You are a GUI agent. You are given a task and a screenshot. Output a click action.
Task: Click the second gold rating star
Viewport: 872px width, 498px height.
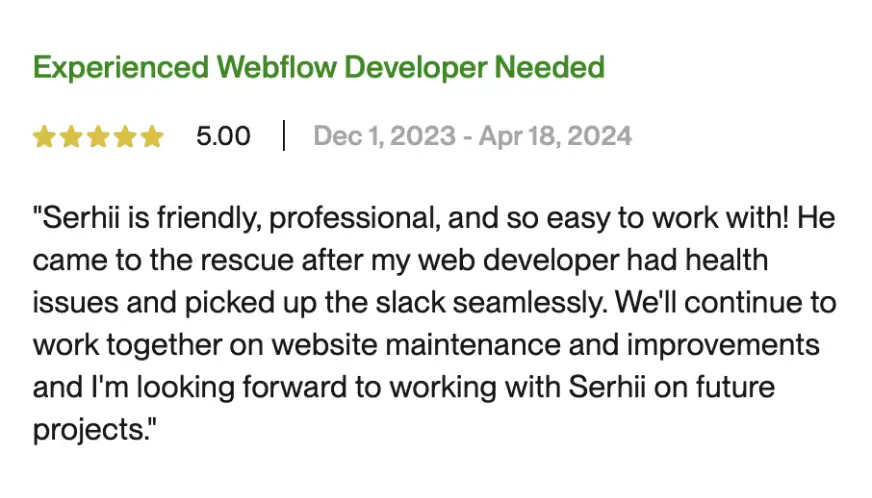[x=71, y=136]
